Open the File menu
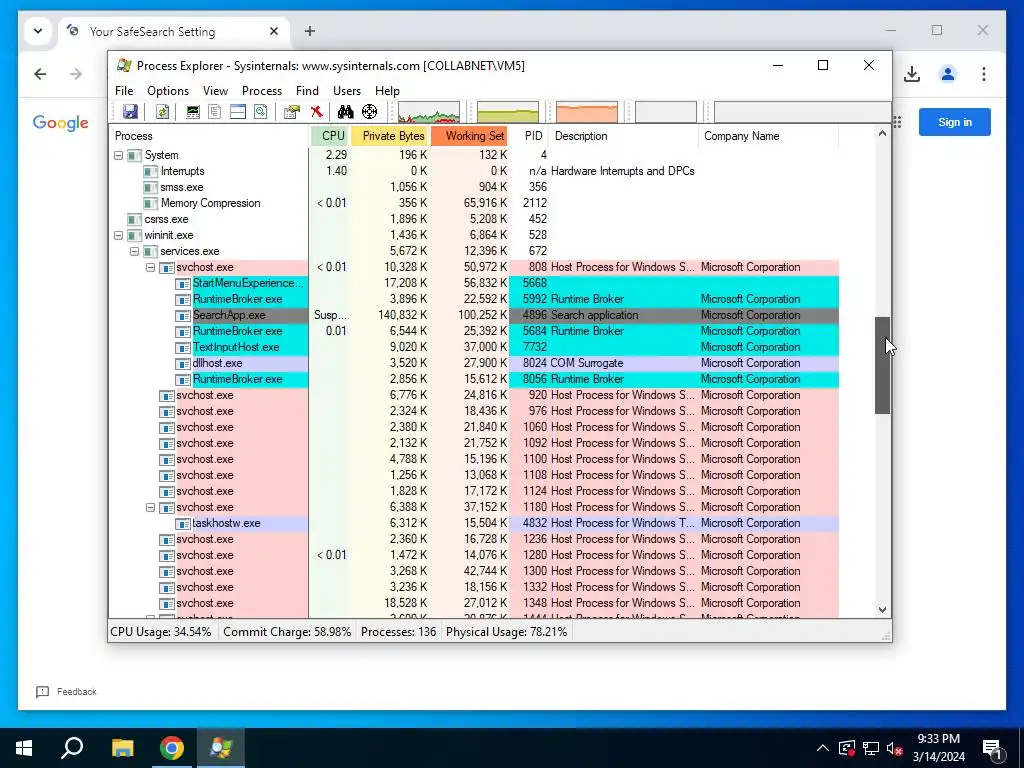Viewport: 1024px width, 768px height. (x=124, y=91)
